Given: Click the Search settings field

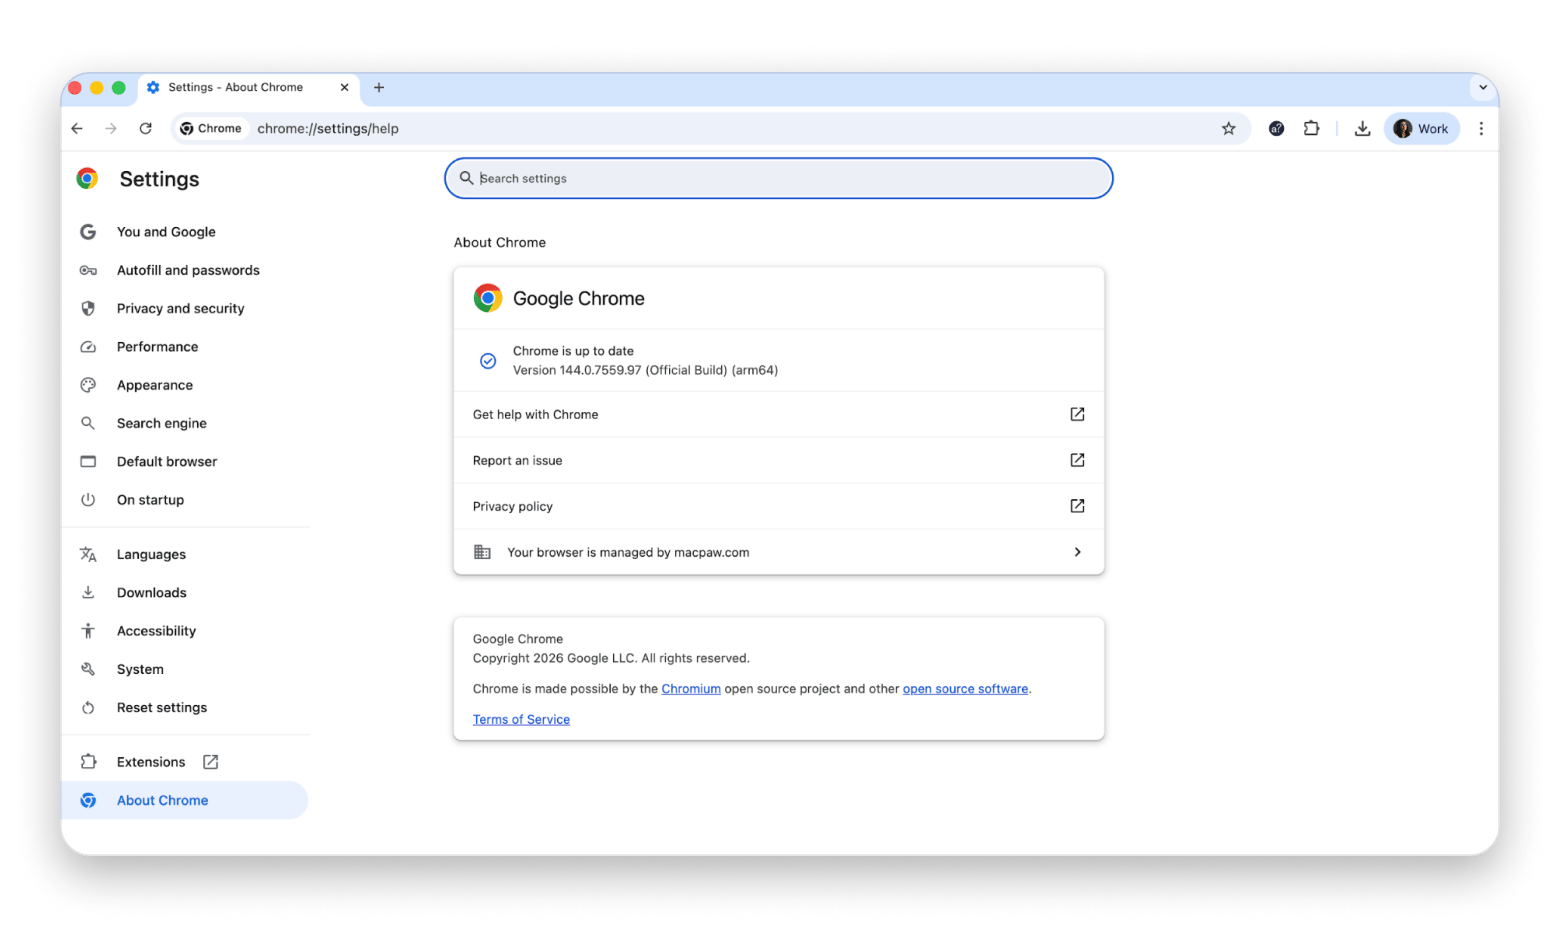Looking at the screenshot, I should click(778, 178).
